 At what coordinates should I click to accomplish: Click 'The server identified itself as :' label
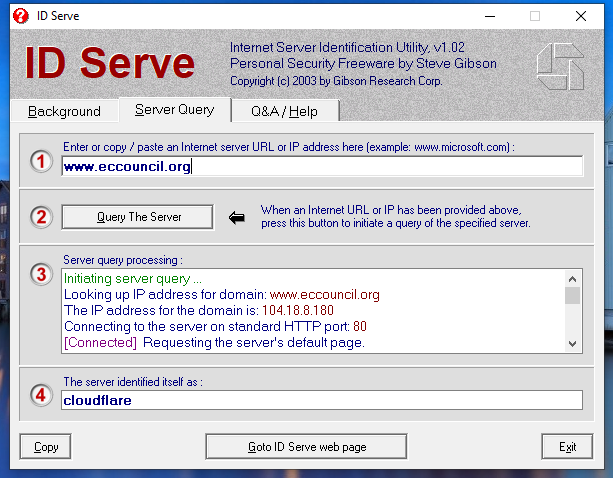pyautogui.click(x=133, y=382)
